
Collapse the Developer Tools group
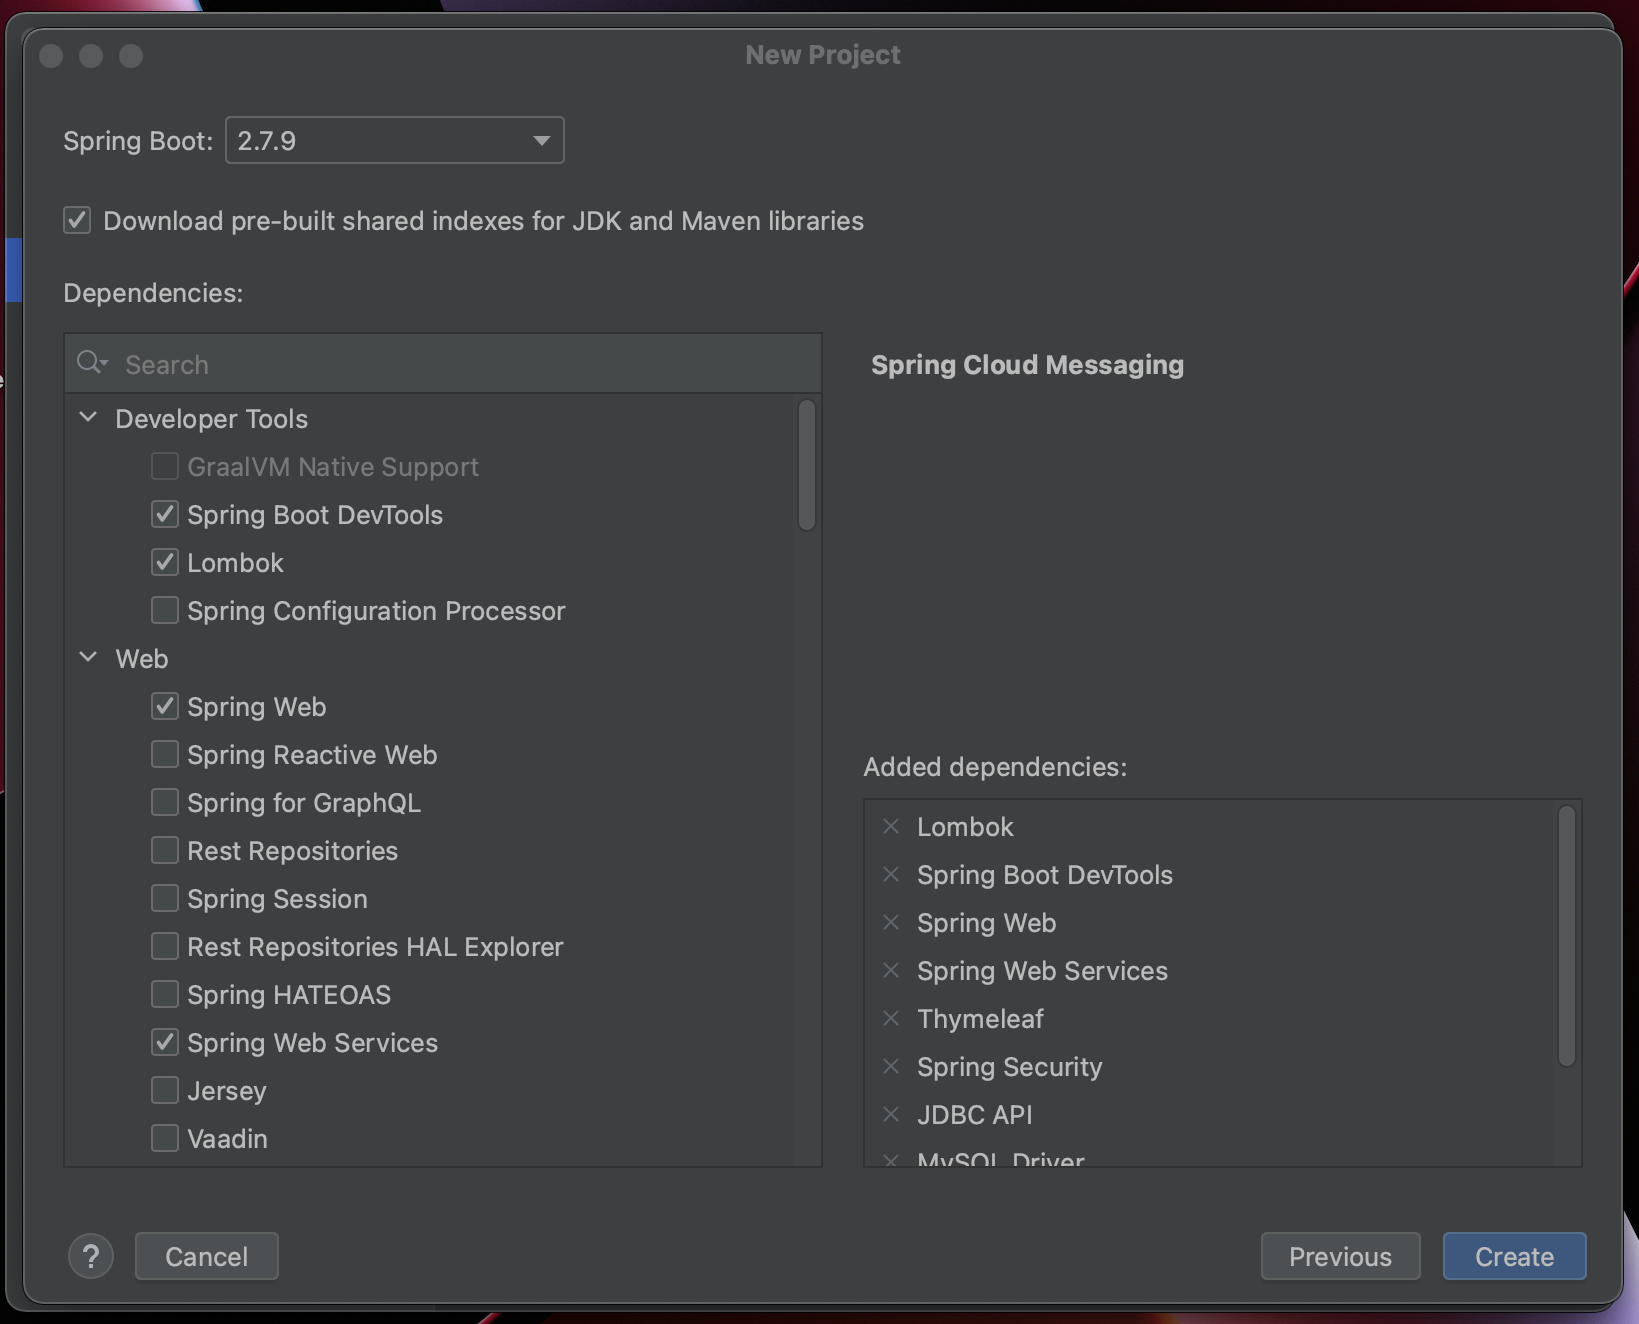point(88,417)
